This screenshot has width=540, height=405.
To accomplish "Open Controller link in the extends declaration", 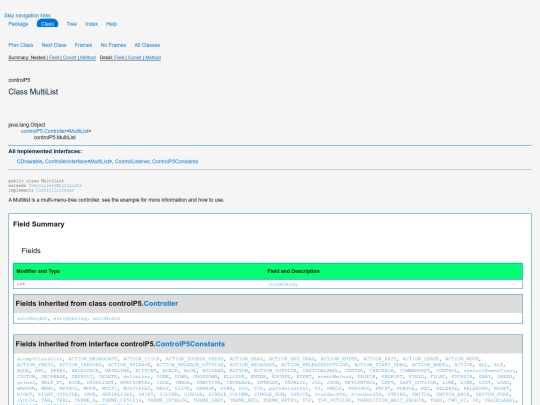I will click(x=41, y=186).
